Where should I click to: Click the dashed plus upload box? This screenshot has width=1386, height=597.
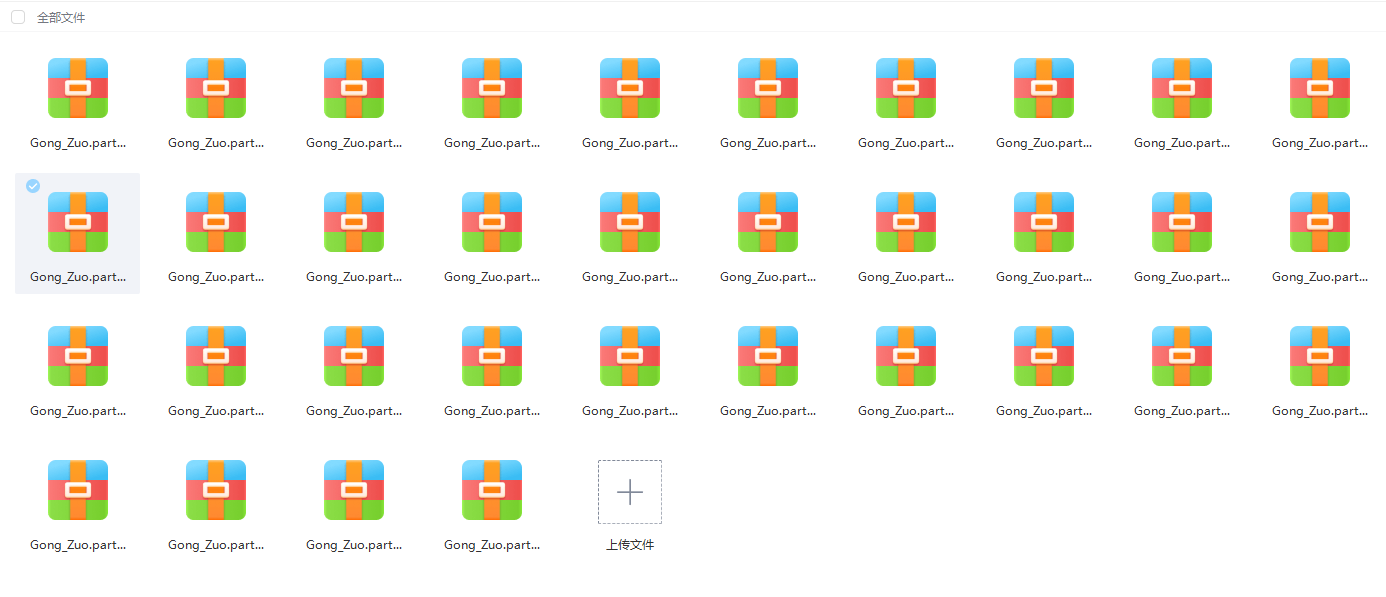[x=629, y=492]
